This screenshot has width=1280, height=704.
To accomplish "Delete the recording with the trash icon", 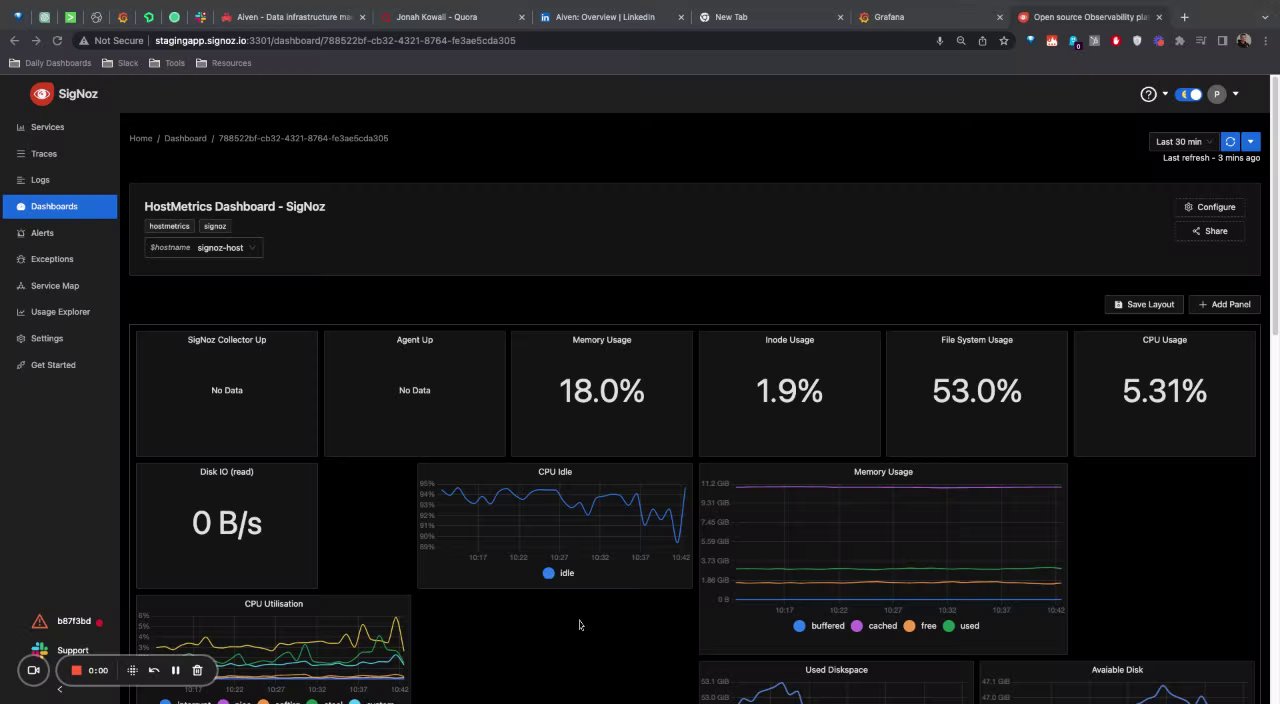I will click(197, 670).
